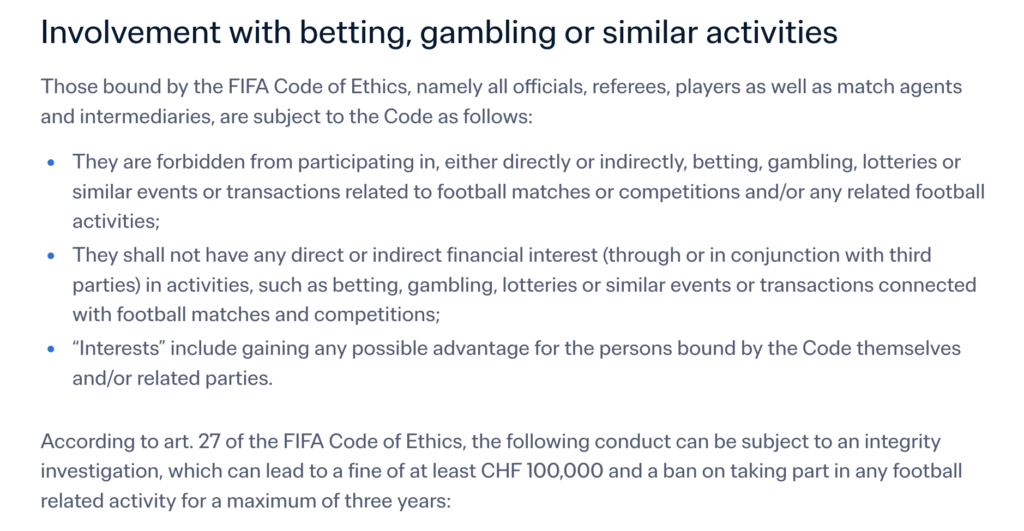Click the quoted word "Interests"
Screen dimensions: 1024x531
[120, 349]
